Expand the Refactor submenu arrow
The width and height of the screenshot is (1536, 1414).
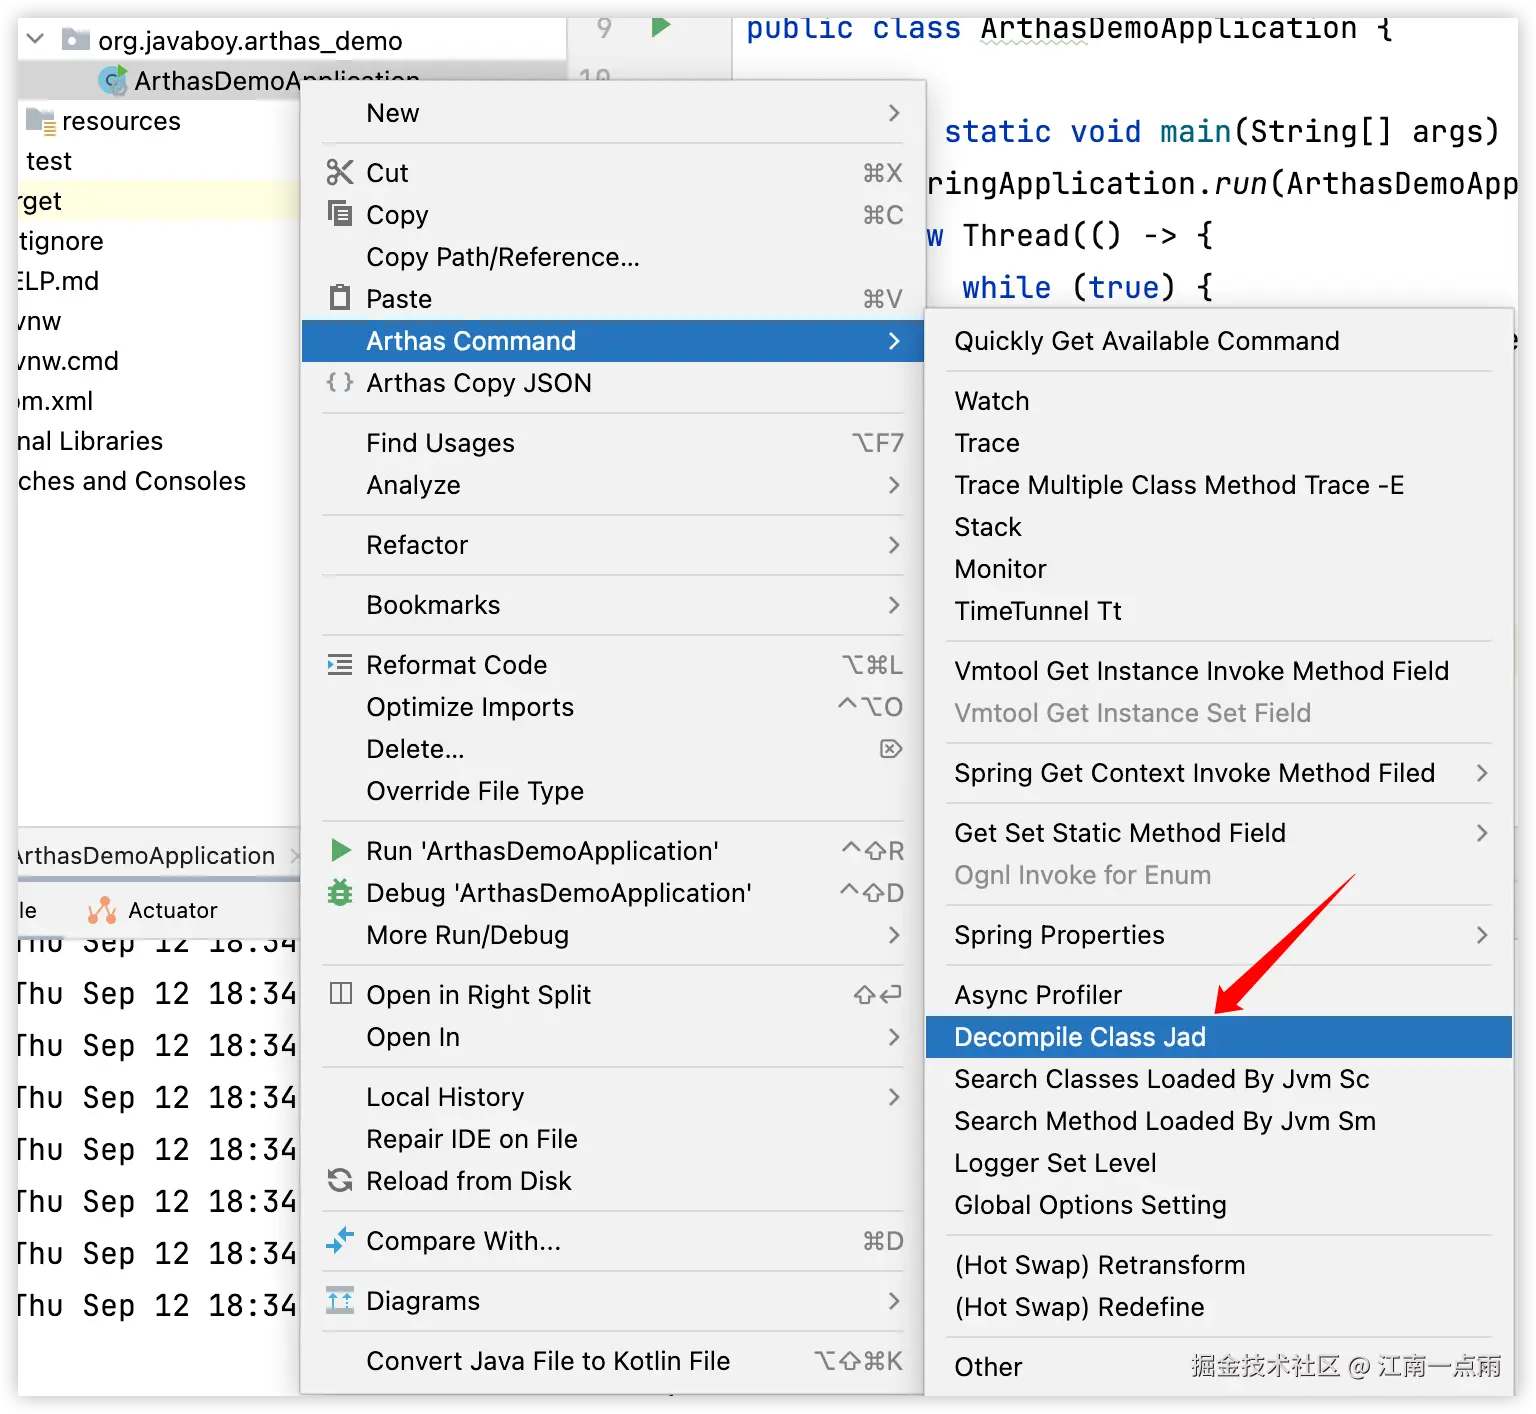pyautogui.click(x=894, y=545)
